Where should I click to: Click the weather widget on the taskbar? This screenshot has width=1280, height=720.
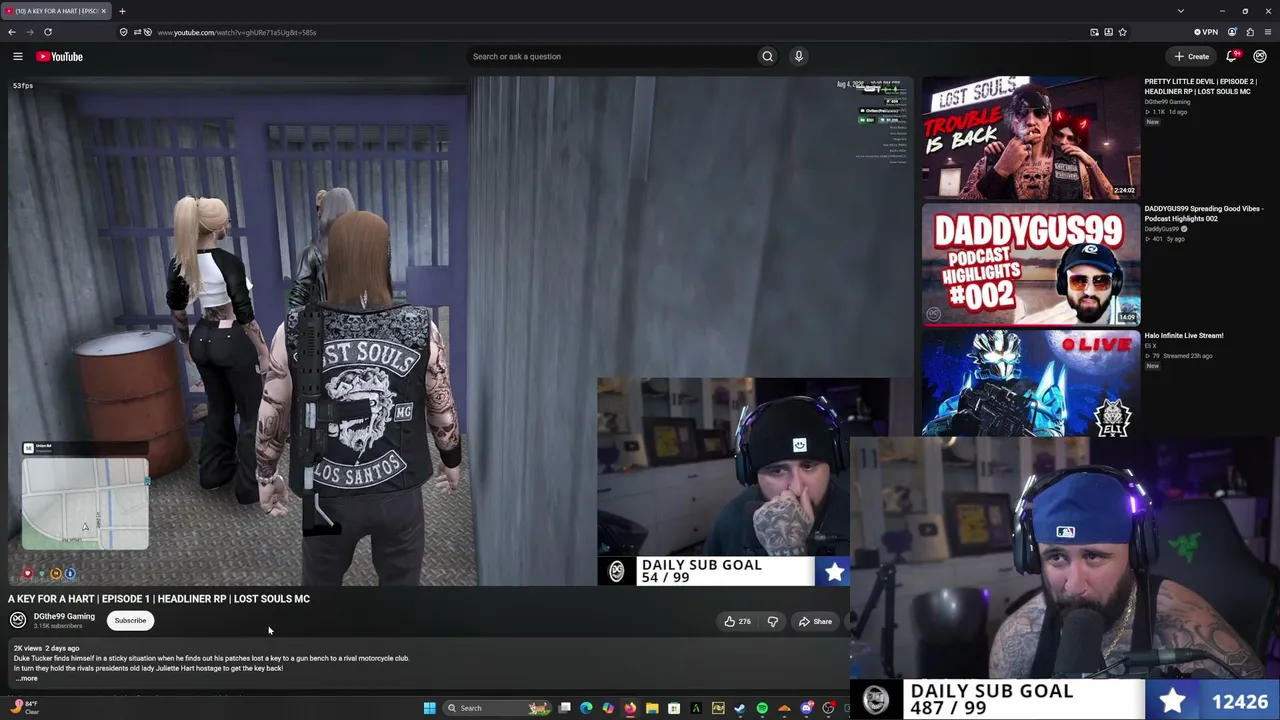click(24, 708)
